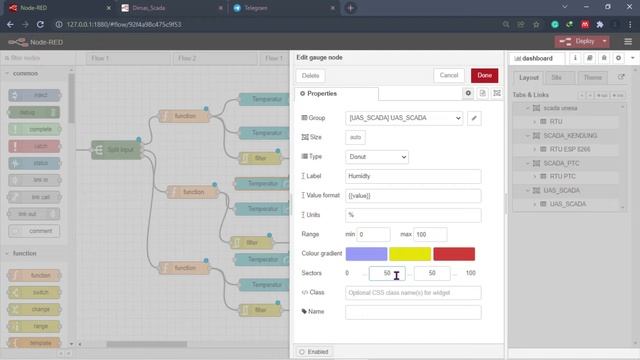Open new browser tab

click(x=350, y=8)
